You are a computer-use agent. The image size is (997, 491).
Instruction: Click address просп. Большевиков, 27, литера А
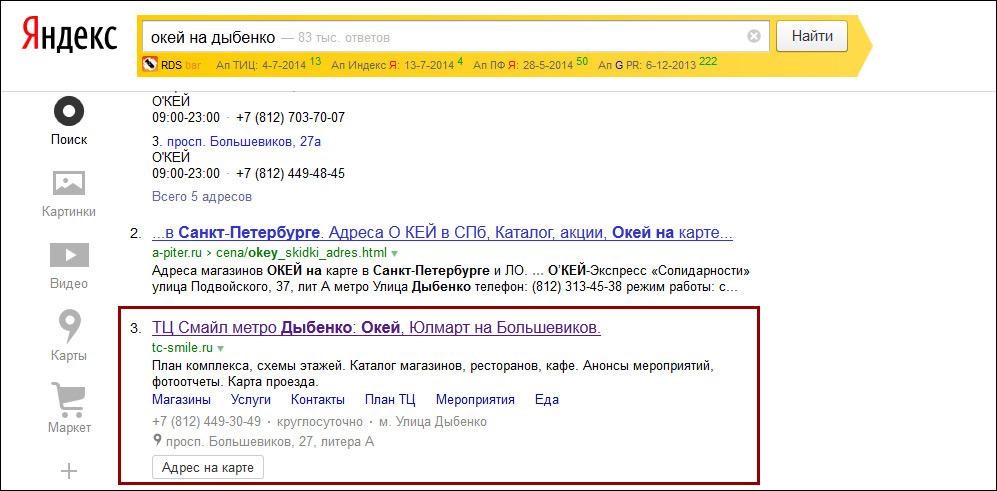click(270, 441)
